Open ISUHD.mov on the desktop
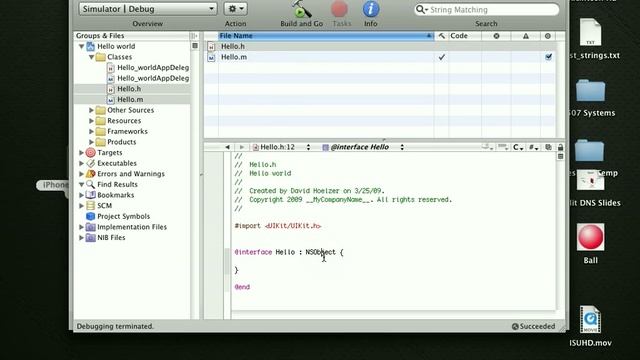 click(x=590, y=320)
